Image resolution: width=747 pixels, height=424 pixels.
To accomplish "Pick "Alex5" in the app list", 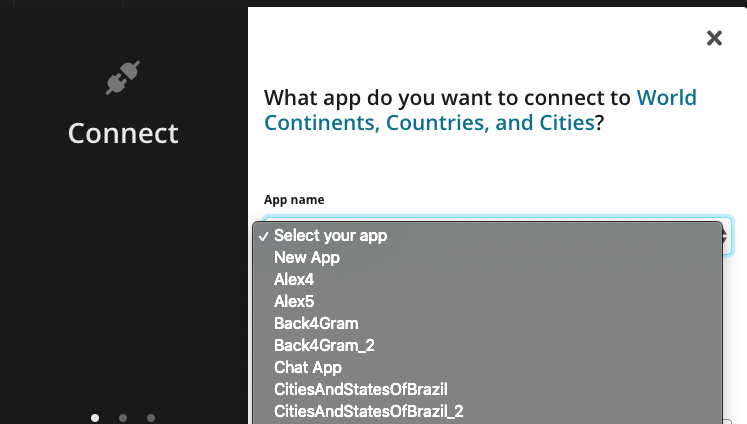I will point(488,302).
